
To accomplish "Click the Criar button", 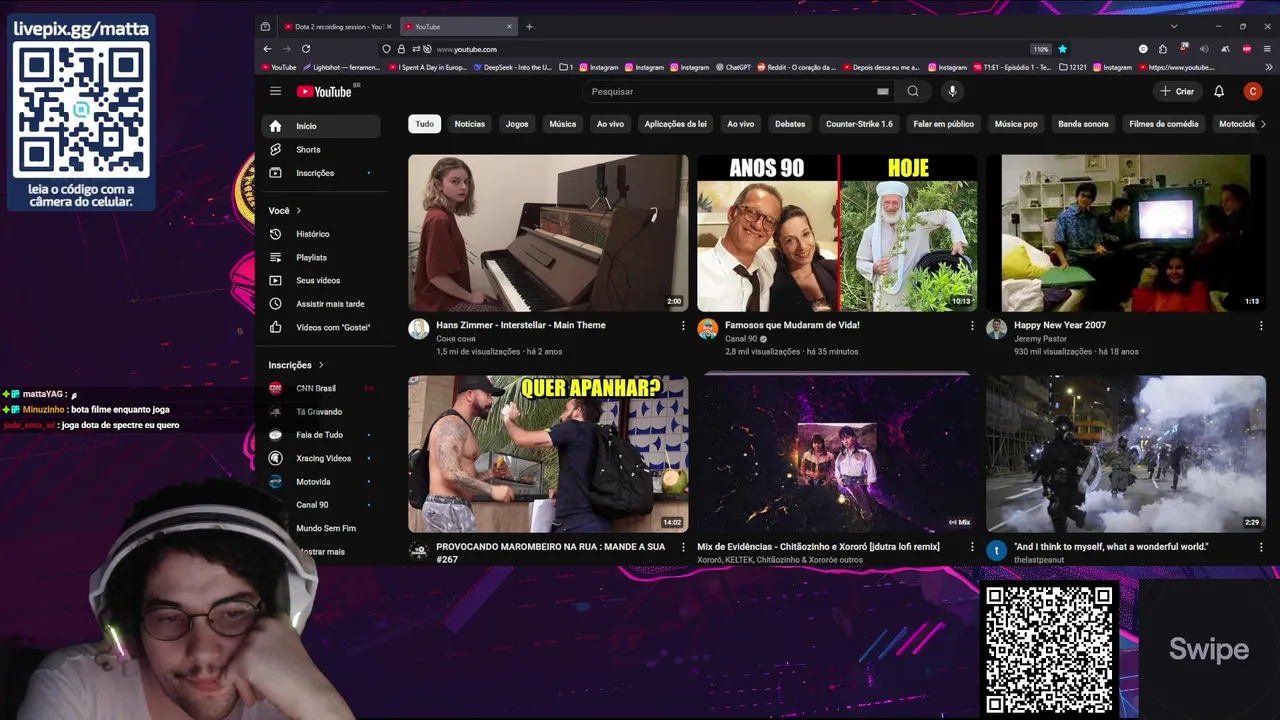I will [1177, 91].
